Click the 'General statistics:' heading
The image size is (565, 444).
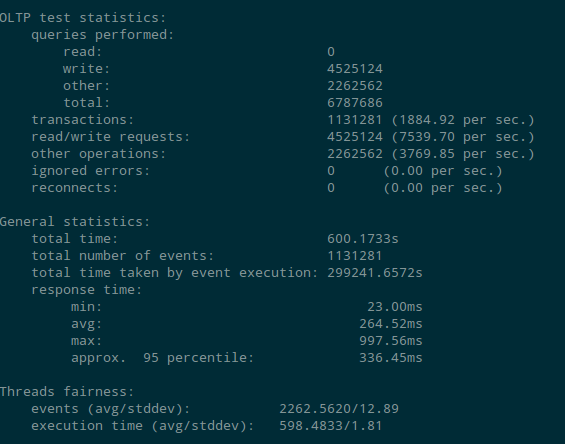point(75,222)
